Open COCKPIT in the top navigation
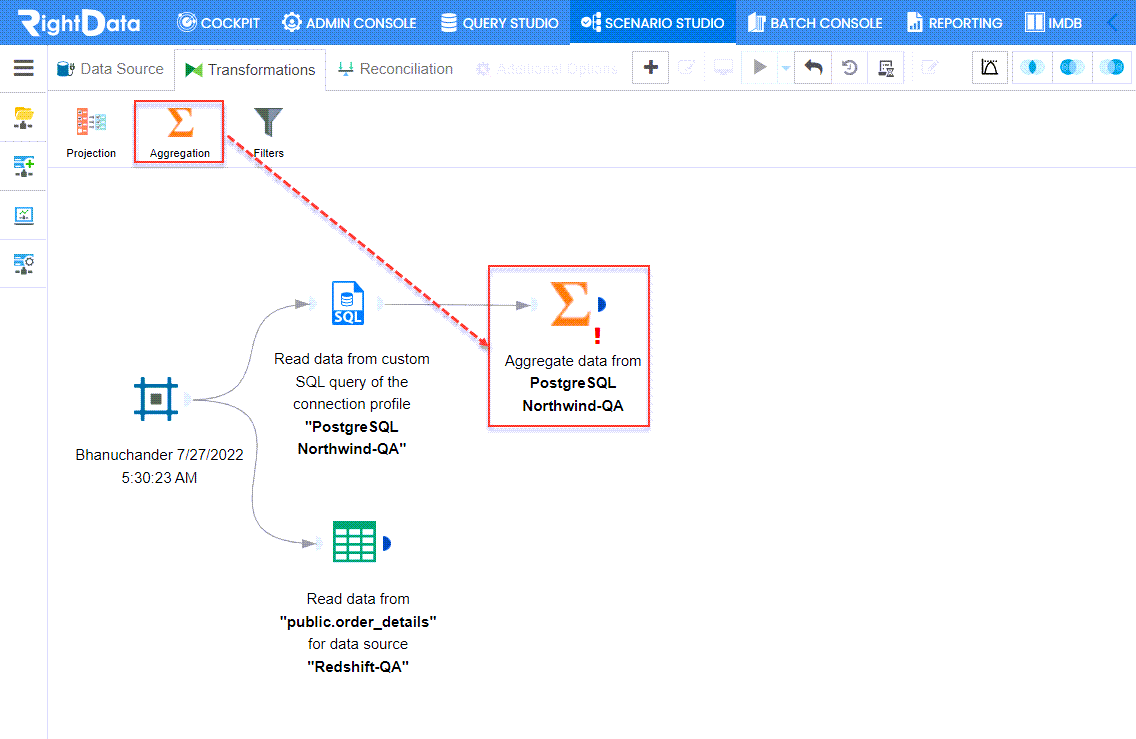 point(218,22)
